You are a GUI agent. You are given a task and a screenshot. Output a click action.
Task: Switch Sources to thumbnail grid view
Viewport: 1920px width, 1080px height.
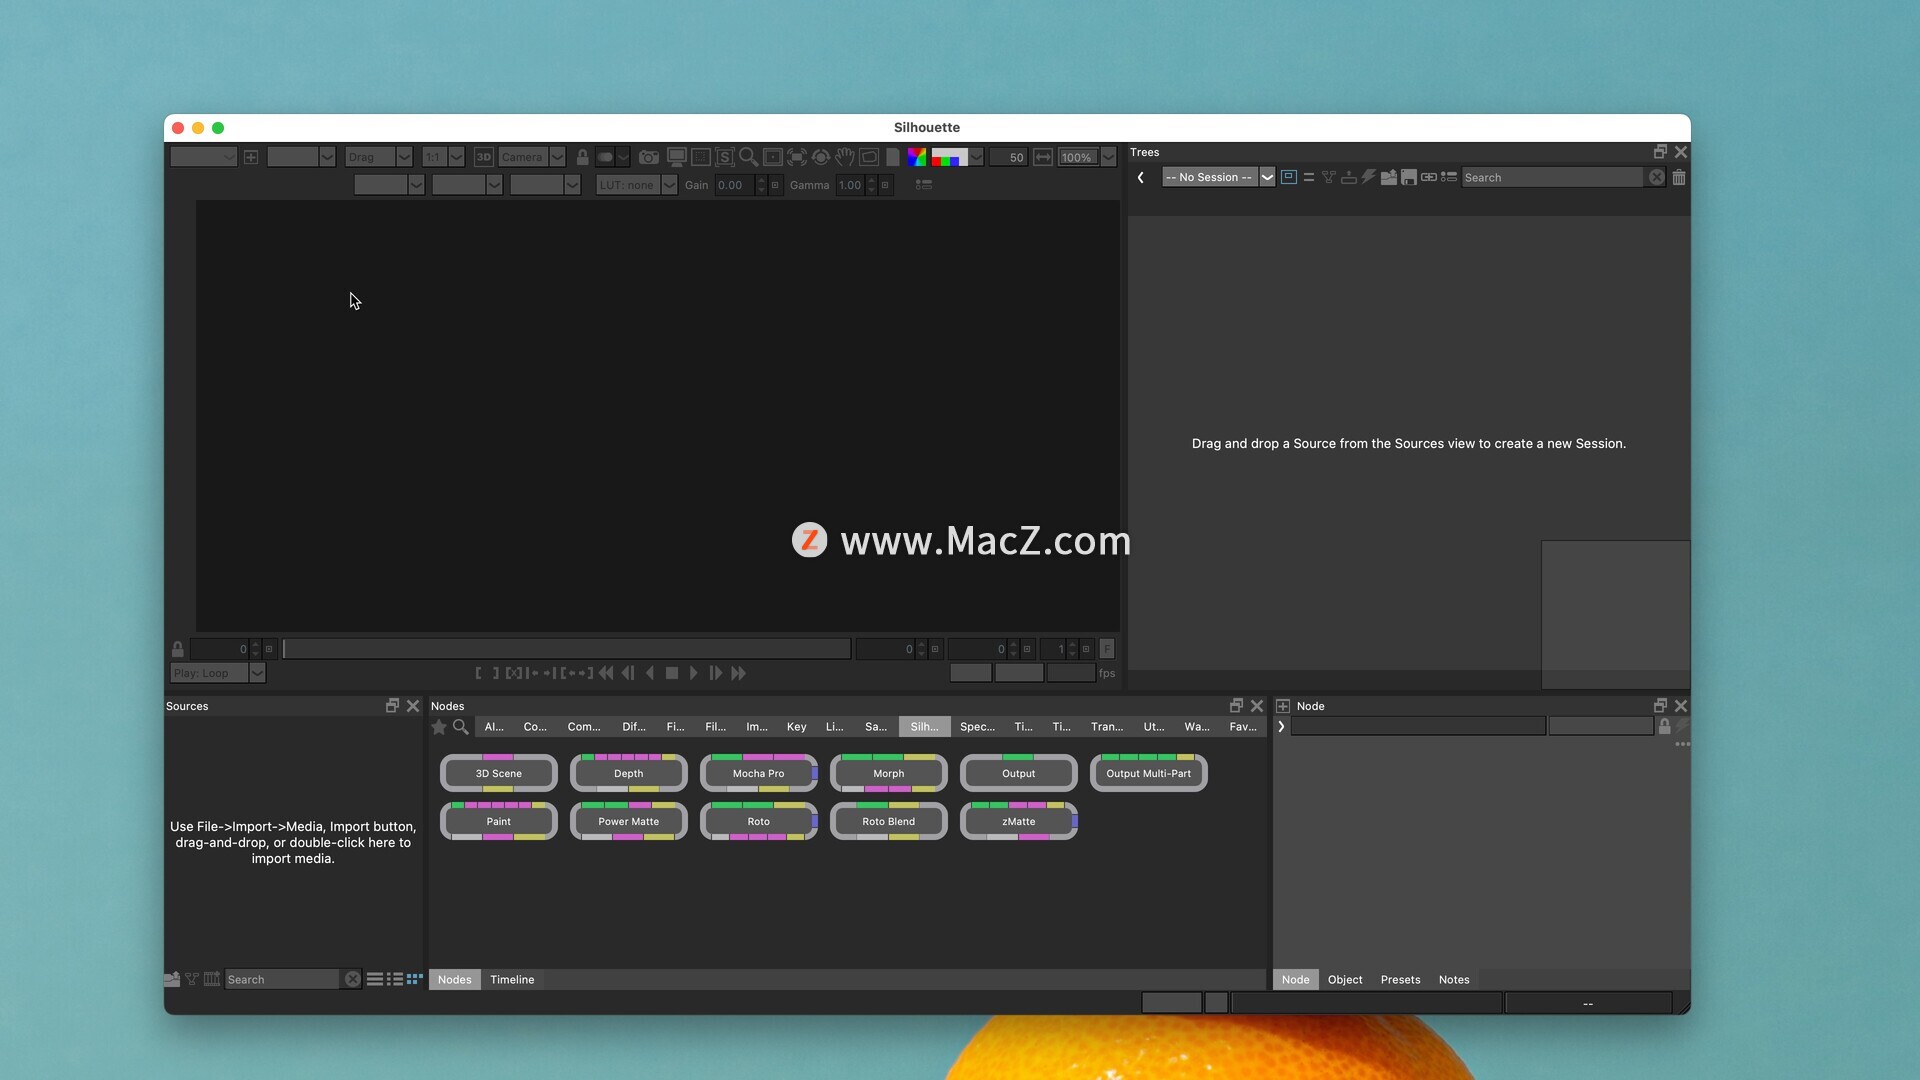point(414,979)
